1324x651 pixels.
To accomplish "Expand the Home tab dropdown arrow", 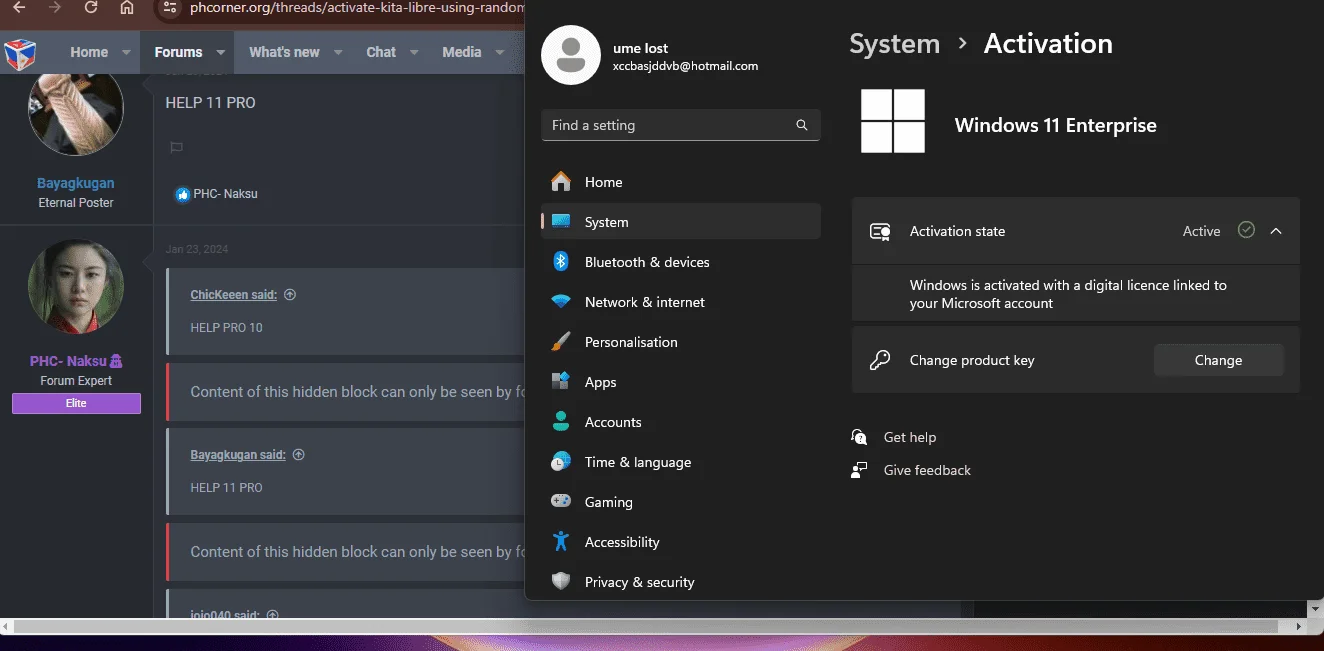I will [x=126, y=52].
